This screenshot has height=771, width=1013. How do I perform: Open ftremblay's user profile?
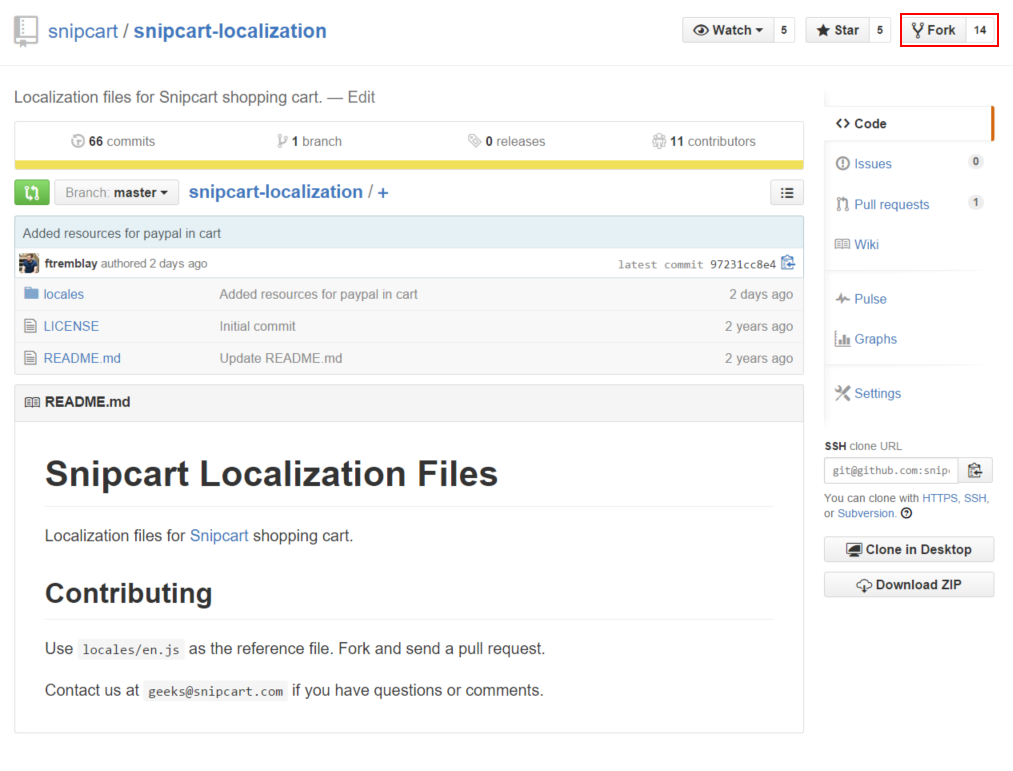point(71,264)
